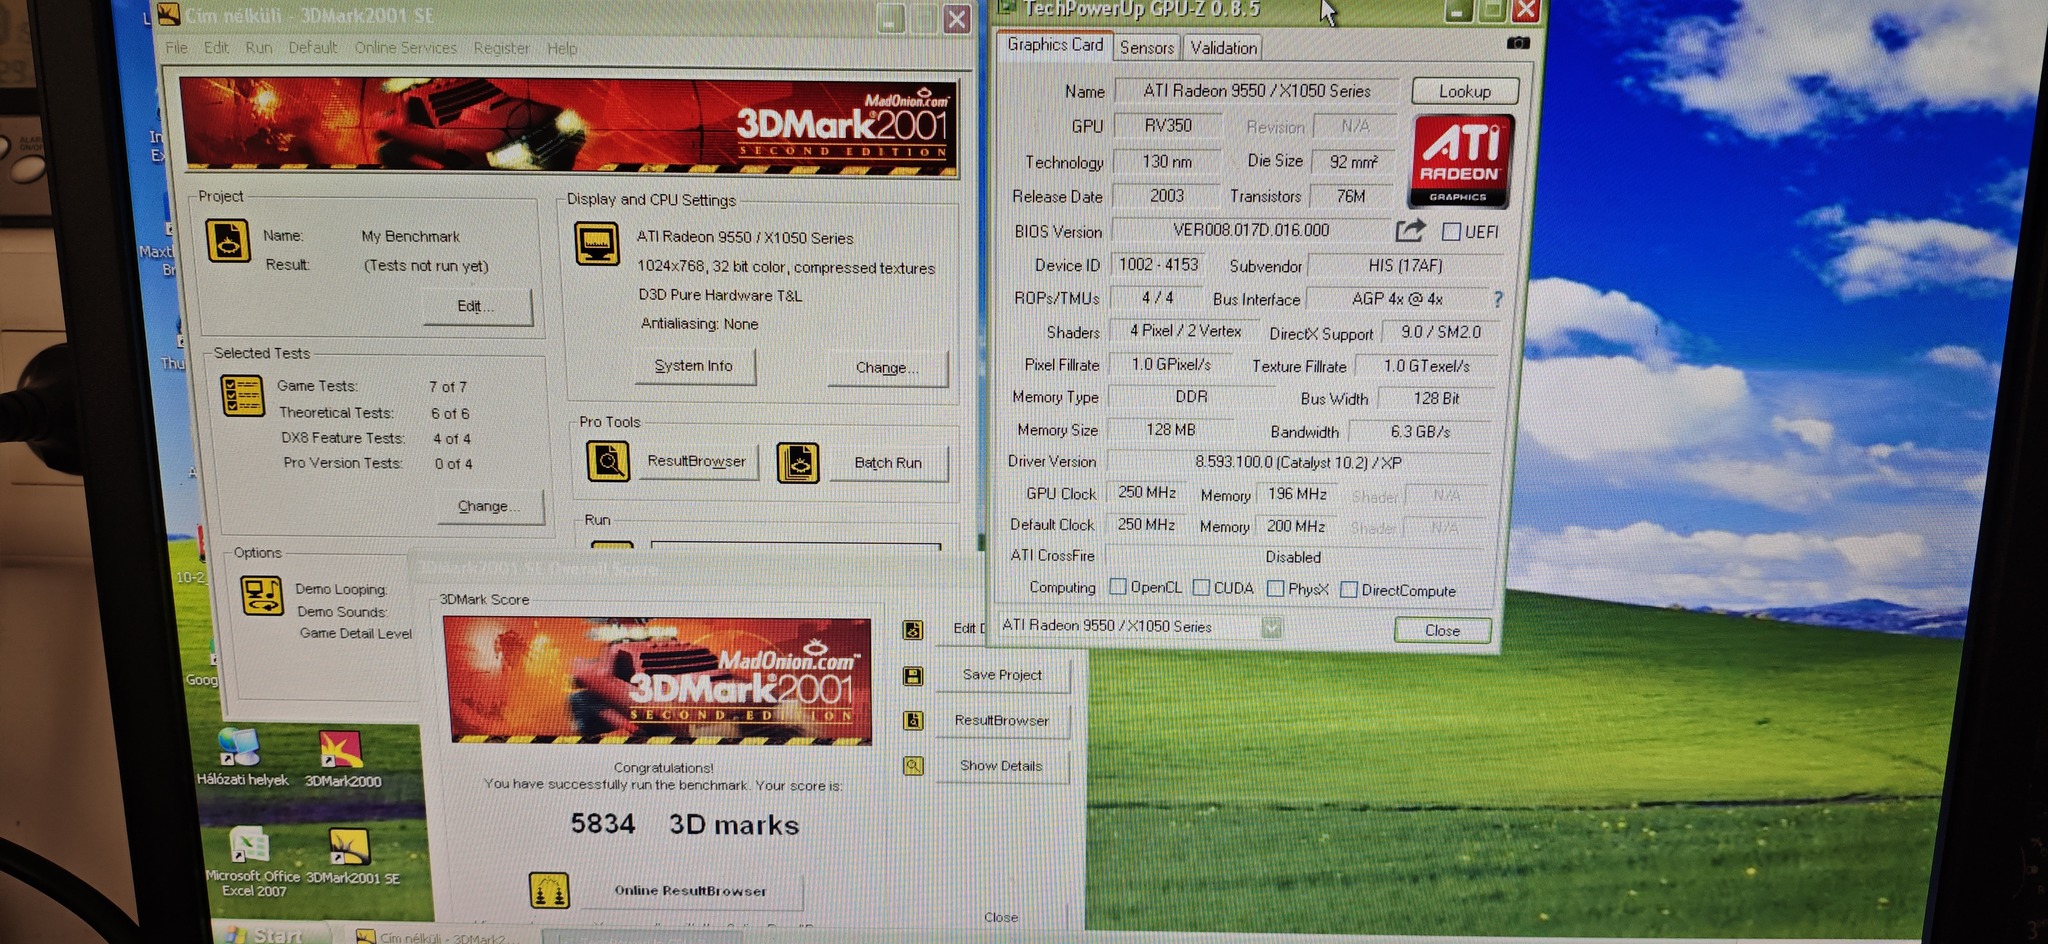Image resolution: width=2048 pixels, height=944 pixels.
Task: Open the Help menu in 3DMark2001
Action: tap(562, 48)
